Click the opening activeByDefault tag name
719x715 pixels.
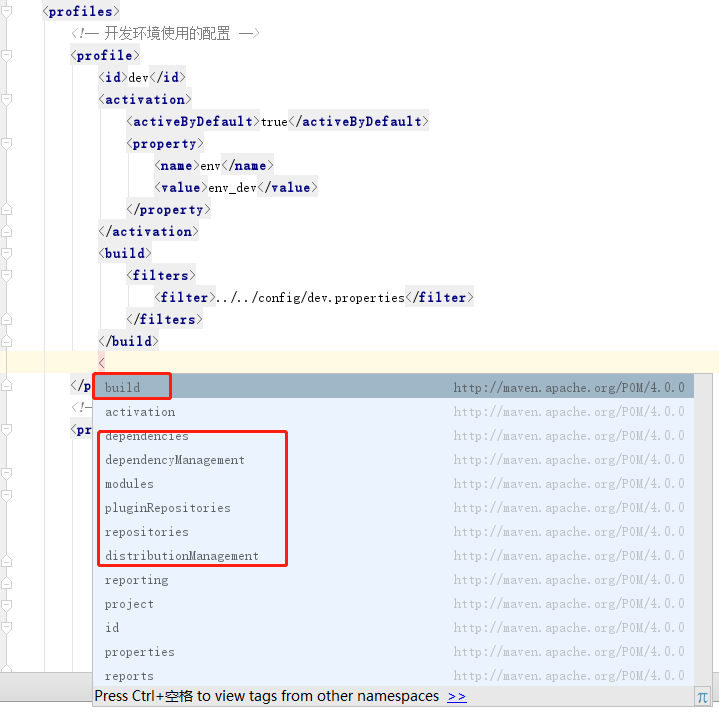[193, 122]
